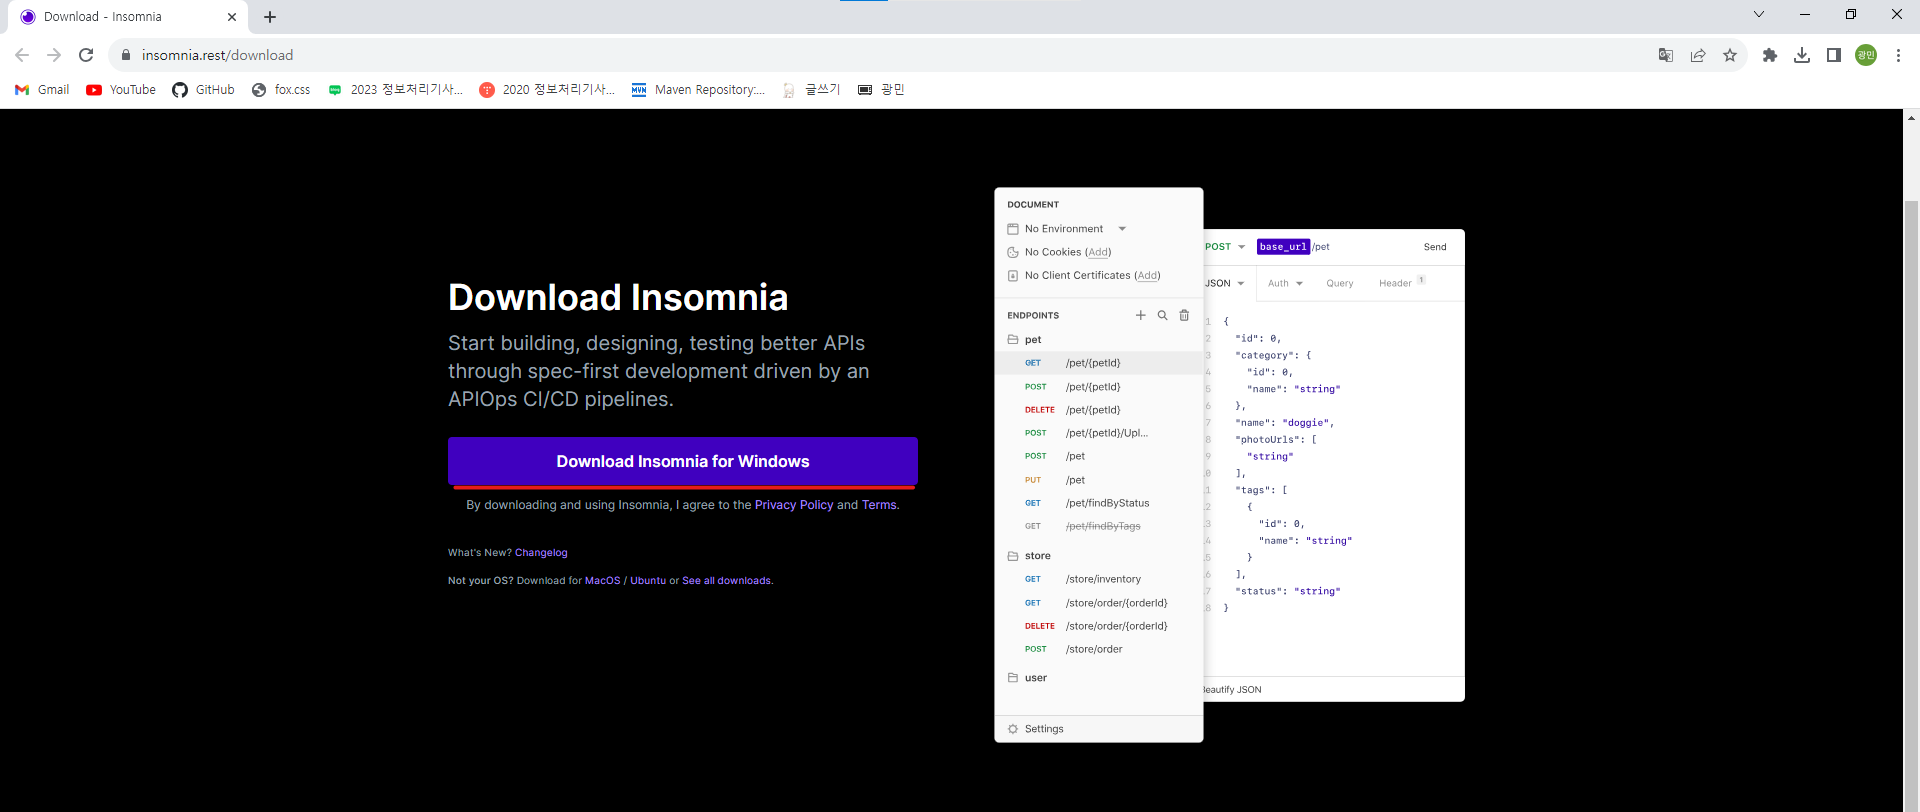The height and width of the screenshot is (812, 1920).
Task: Click the Ubuntu download link
Action: point(648,581)
